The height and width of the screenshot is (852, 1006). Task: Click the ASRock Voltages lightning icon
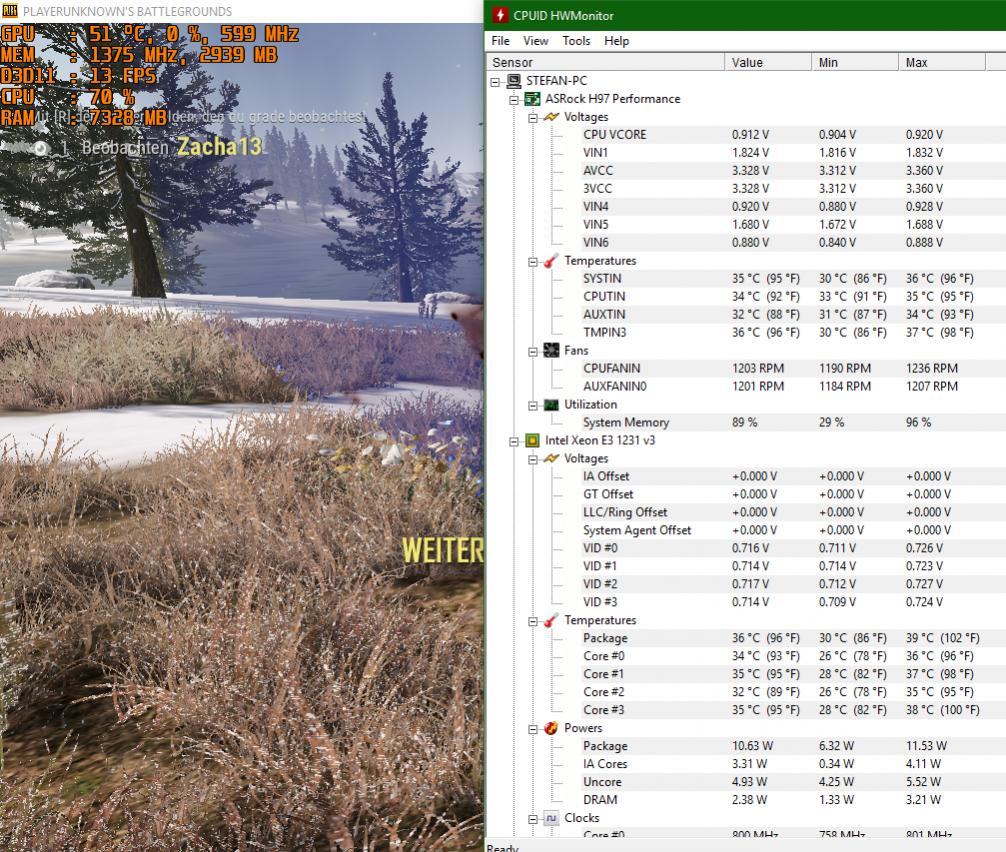[x=551, y=117]
